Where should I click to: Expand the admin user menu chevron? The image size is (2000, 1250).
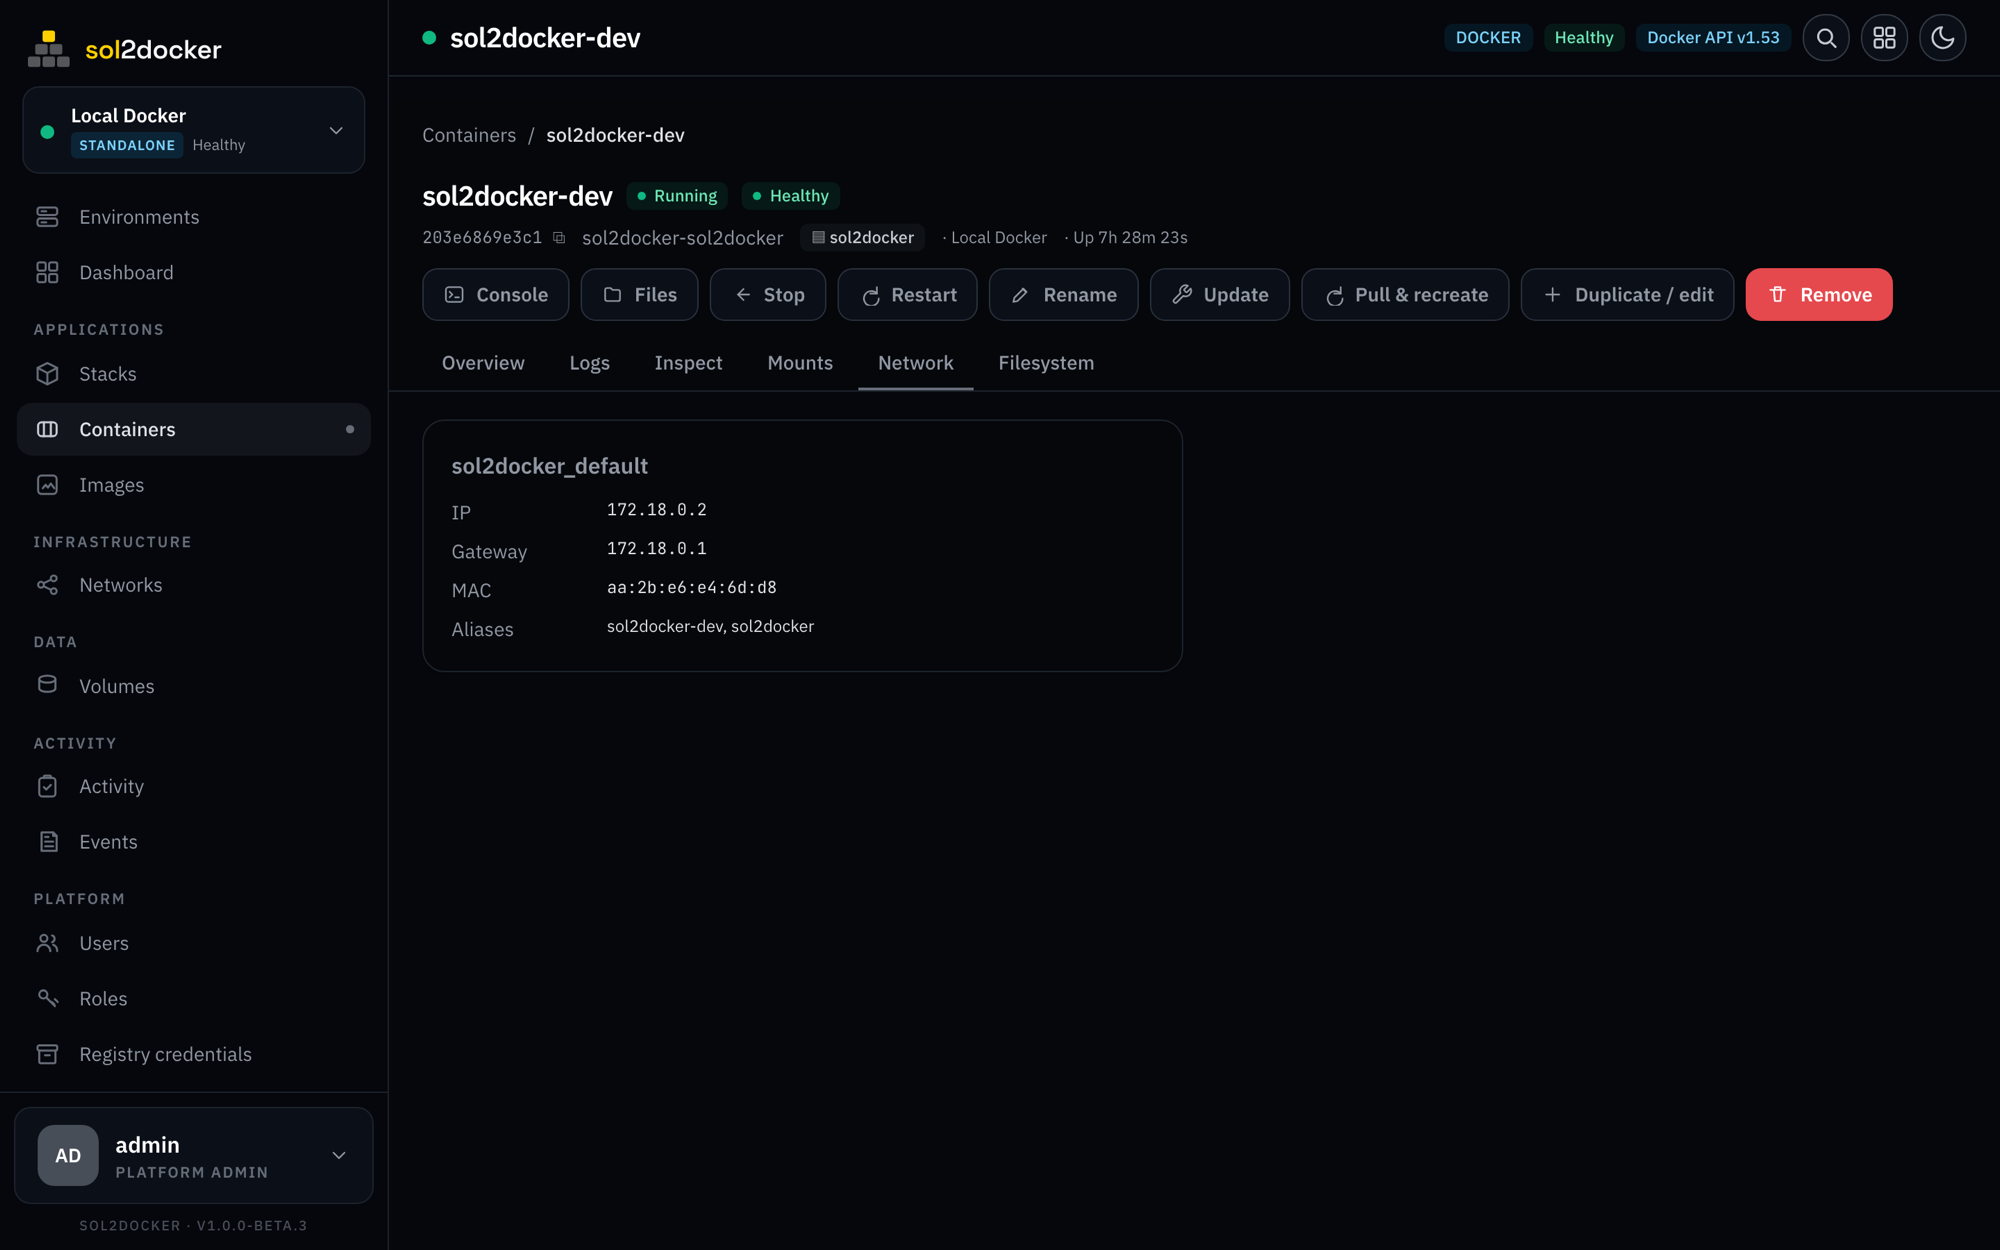[x=339, y=1156]
